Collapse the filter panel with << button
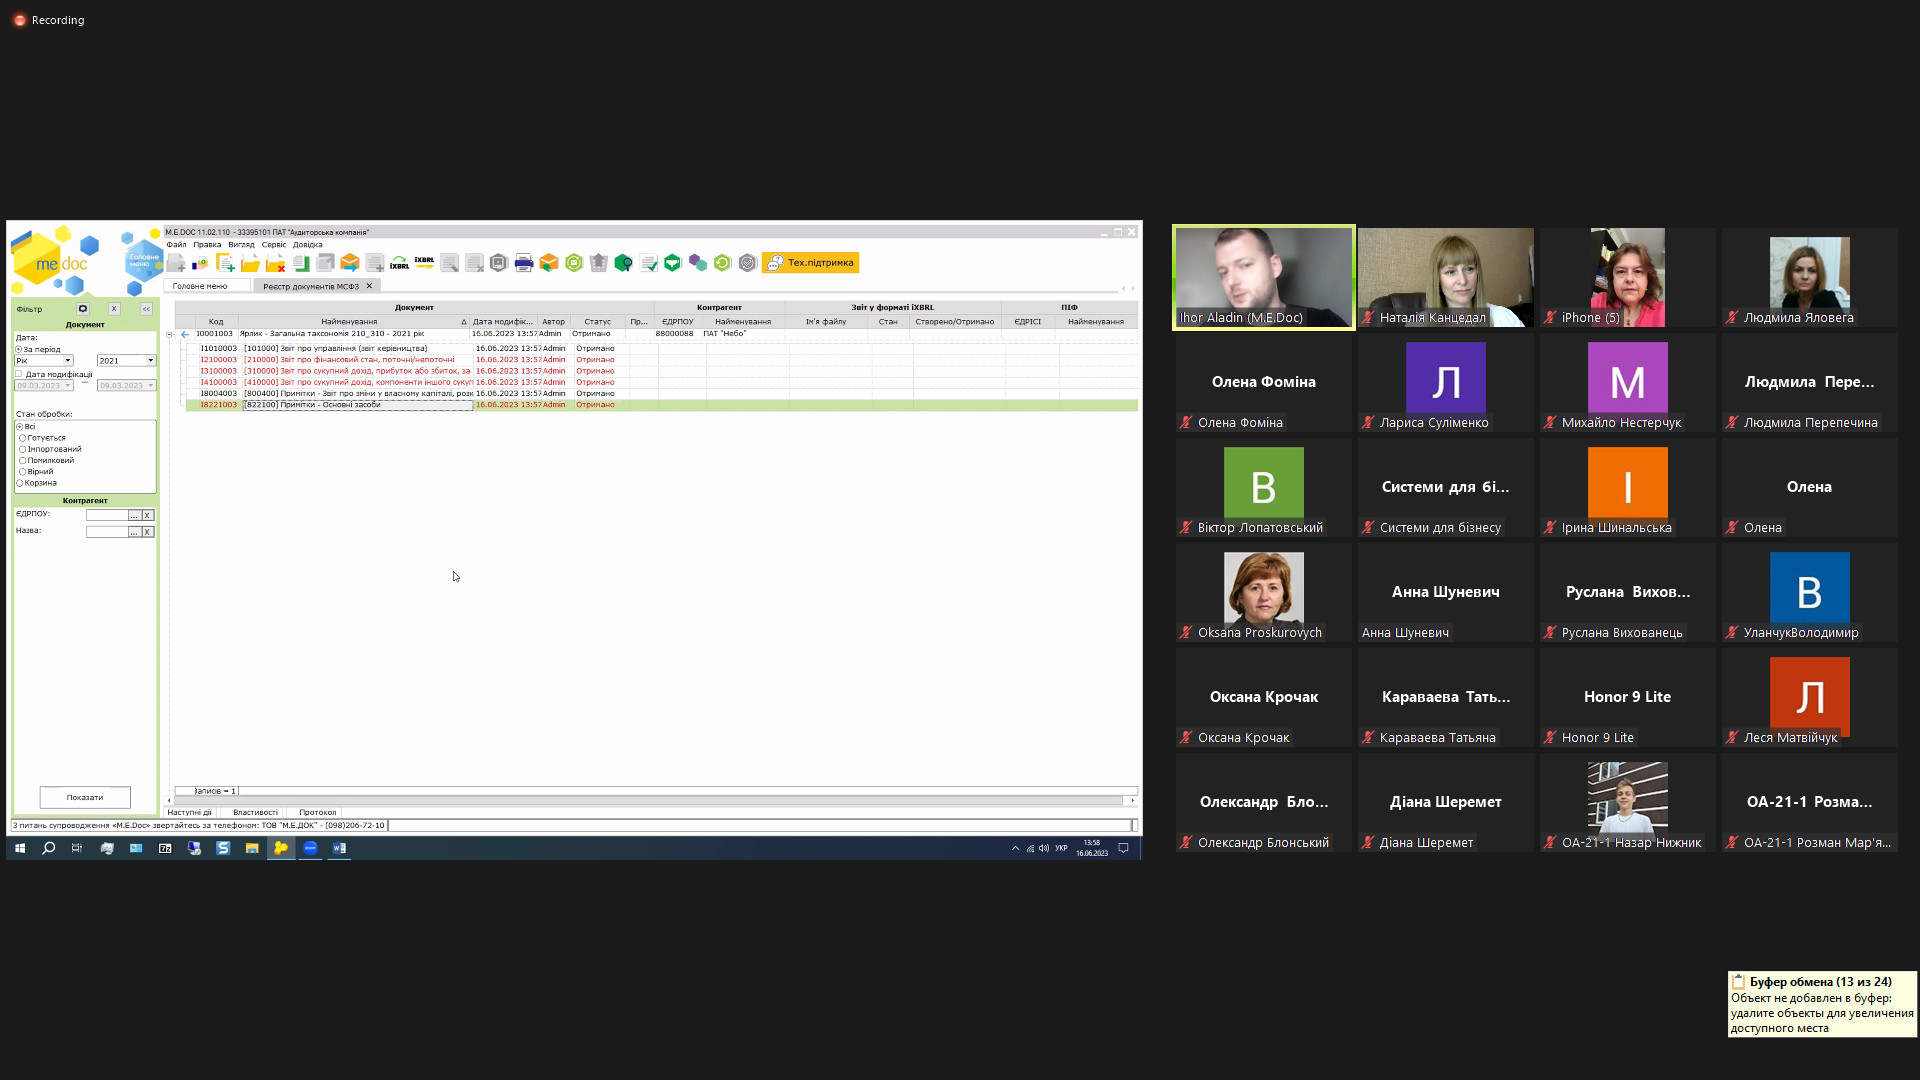1920x1080 pixels. tap(146, 309)
